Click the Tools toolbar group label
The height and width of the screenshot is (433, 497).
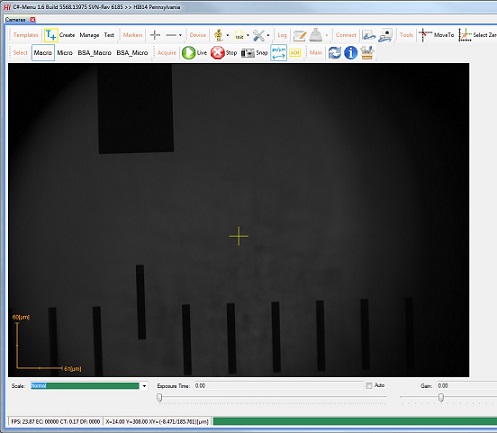(x=406, y=35)
